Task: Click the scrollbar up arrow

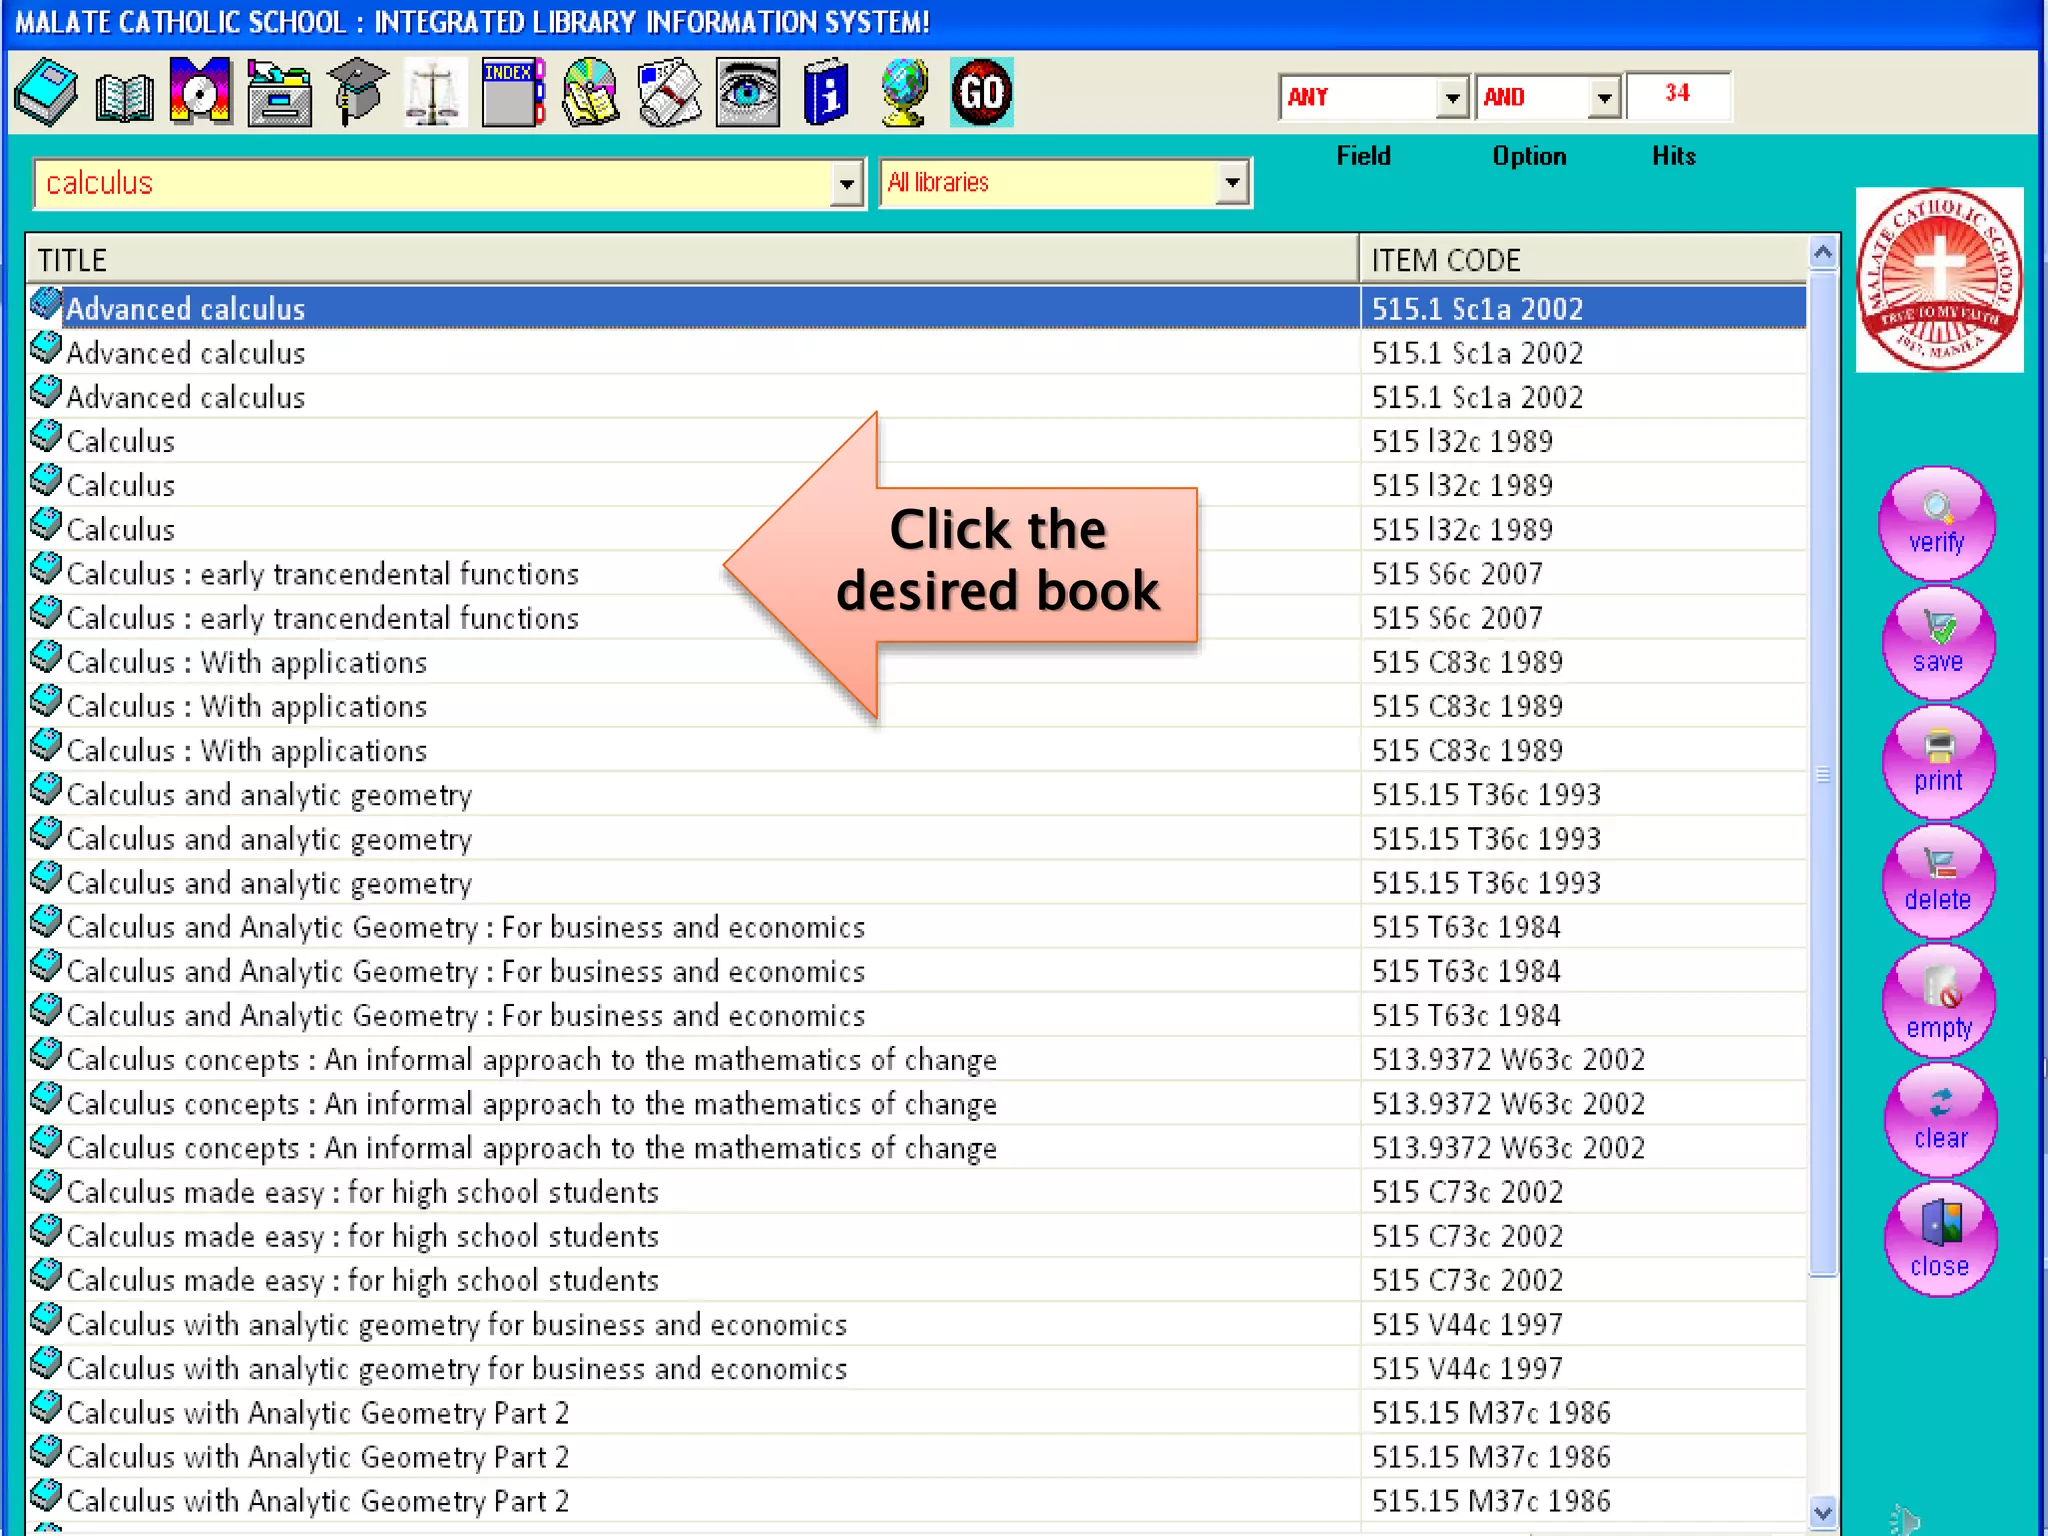Action: pyautogui.click(x=1823, y=252)
